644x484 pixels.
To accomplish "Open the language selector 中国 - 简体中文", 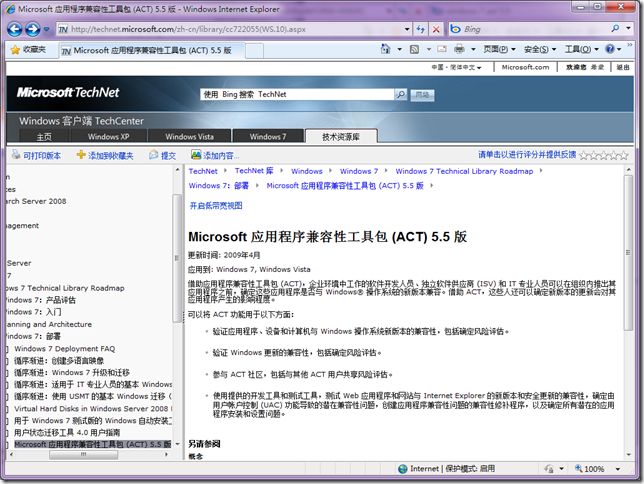I will point(456,67).
